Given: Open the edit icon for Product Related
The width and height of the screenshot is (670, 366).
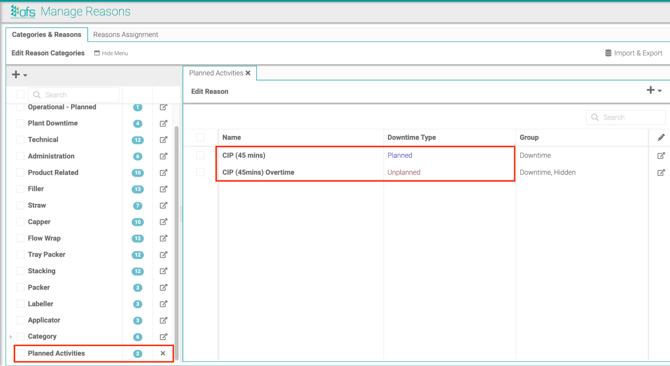Looking at the screenshot, I should pyautogui.click(x=163, y=173).
